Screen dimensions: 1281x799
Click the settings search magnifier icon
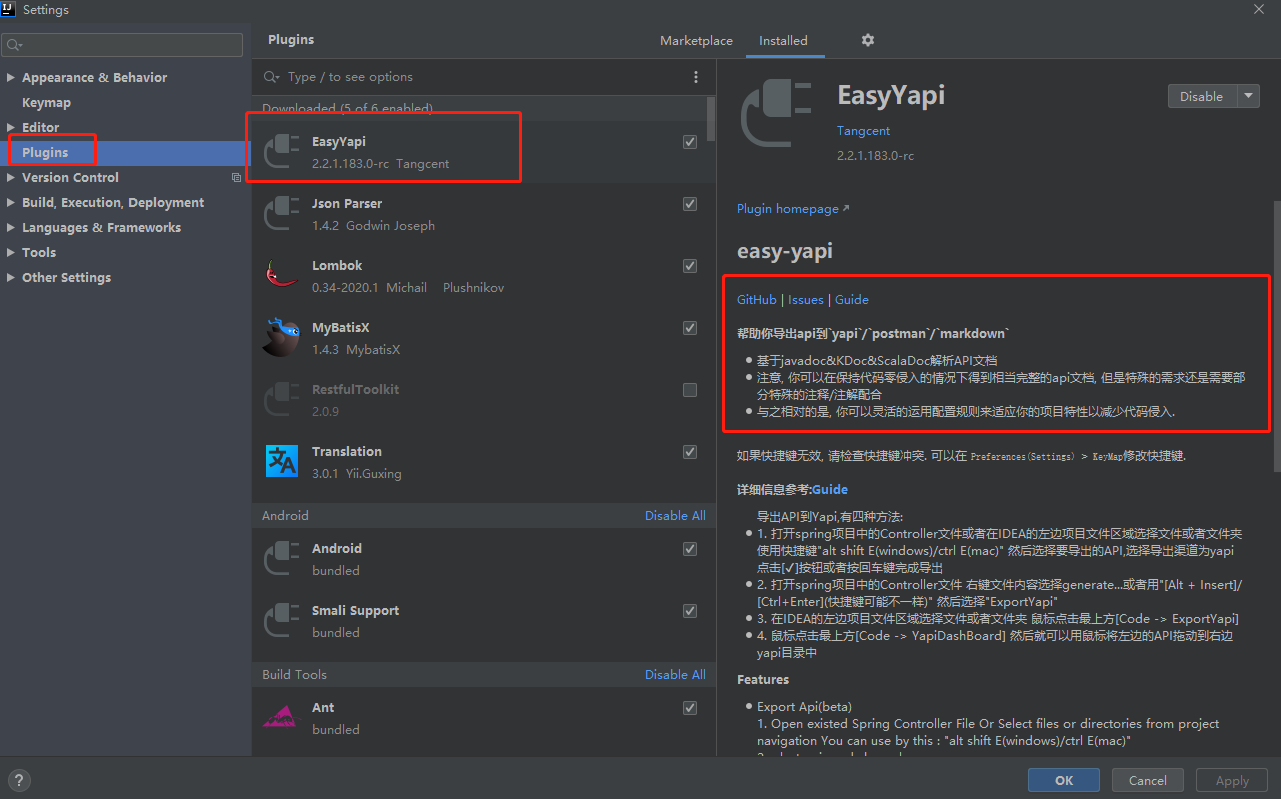(x=14, y=45)
